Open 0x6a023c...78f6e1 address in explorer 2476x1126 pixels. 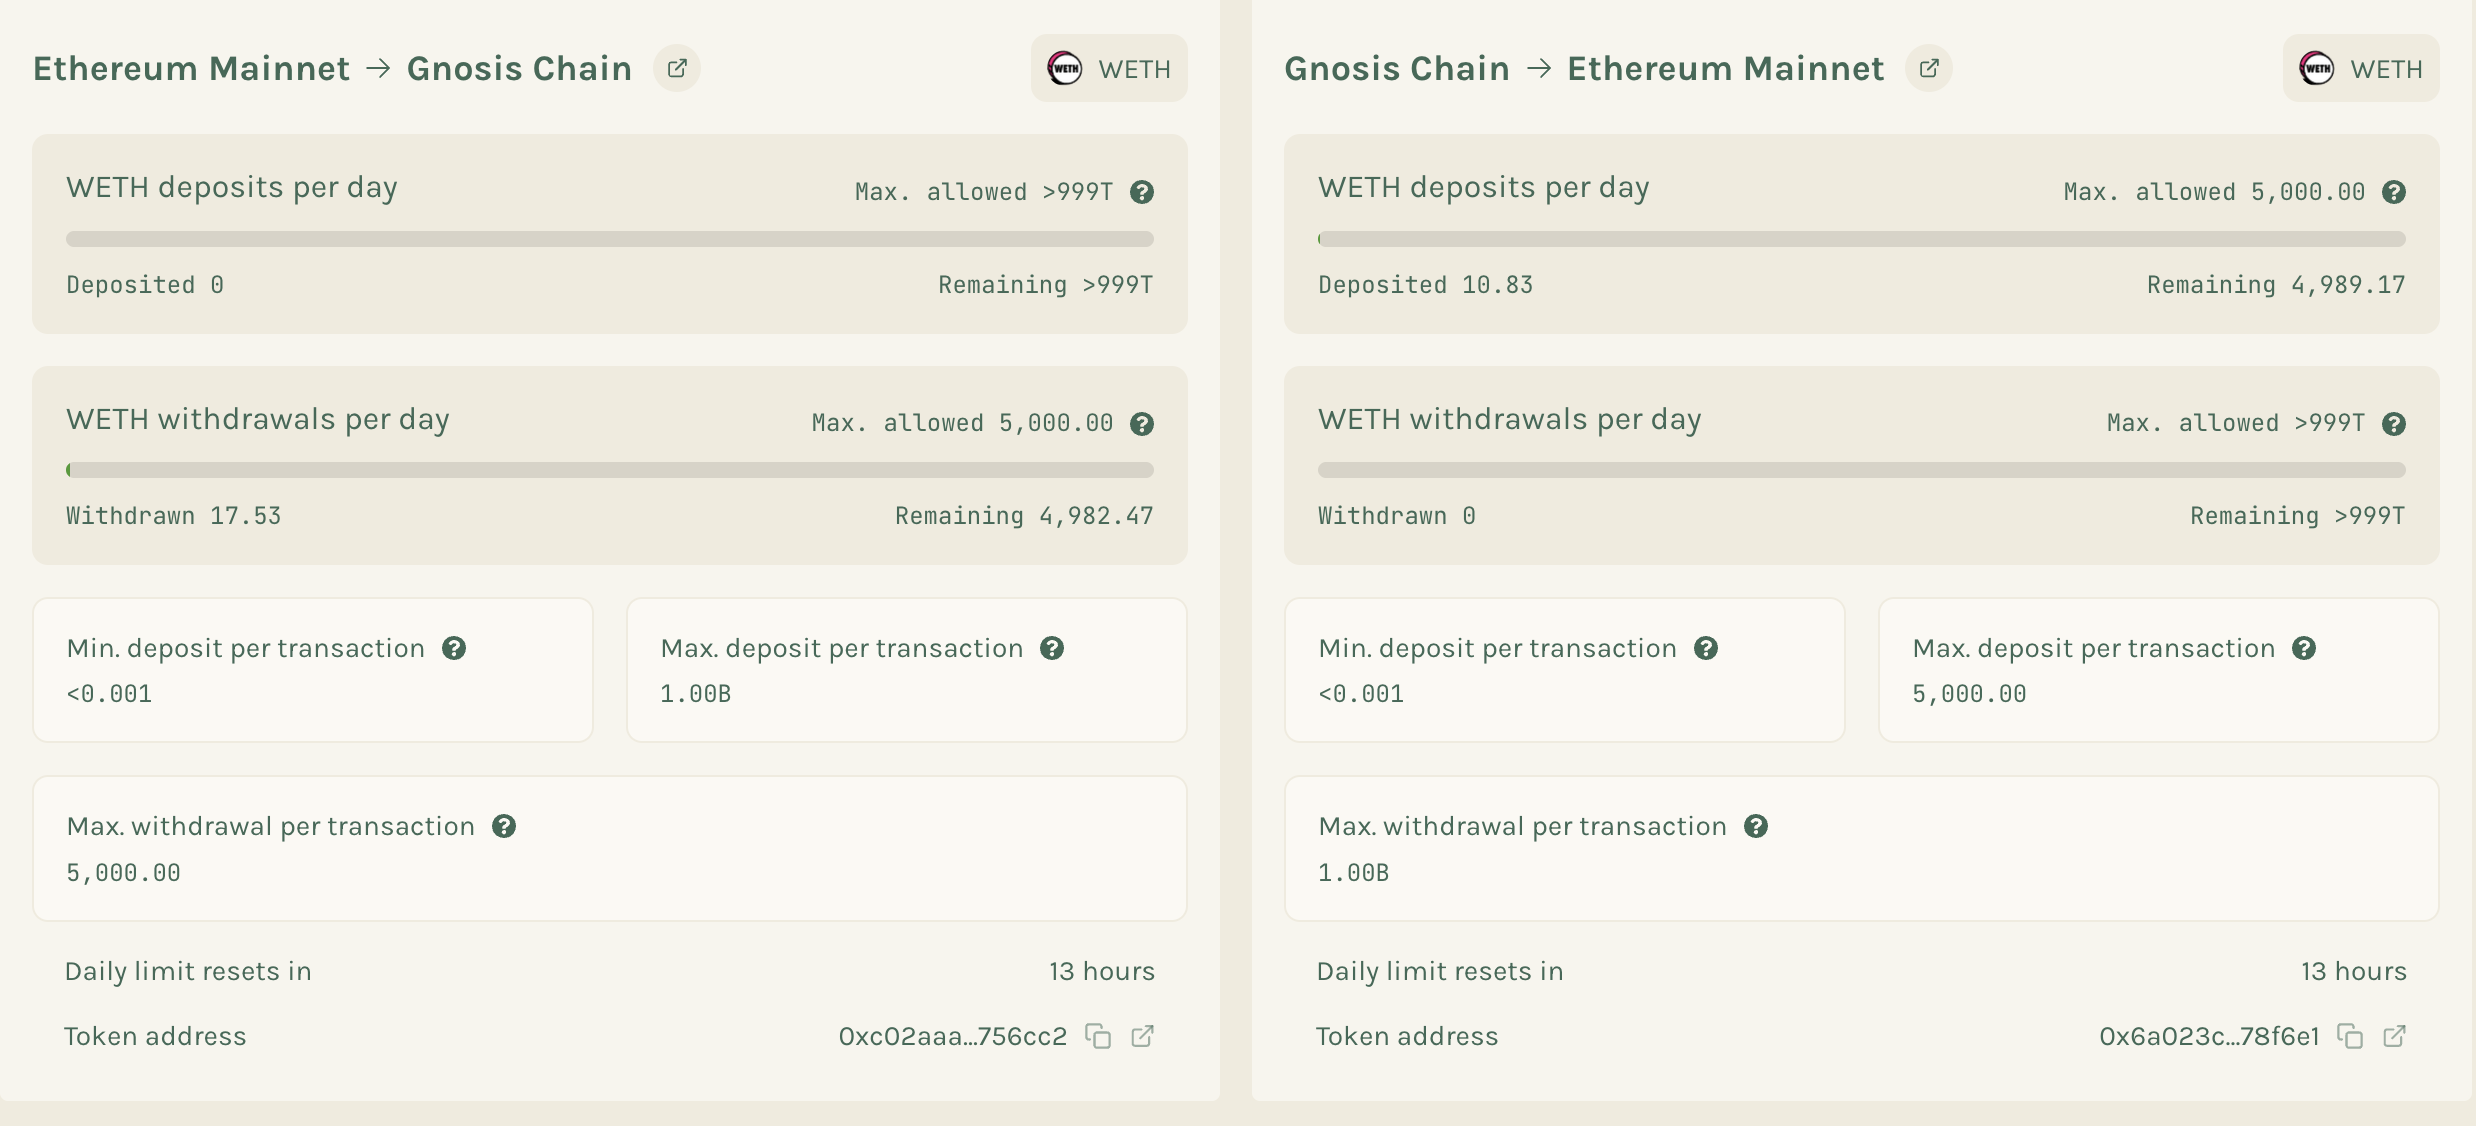pyautogui.click(x=2394, y=1036)
